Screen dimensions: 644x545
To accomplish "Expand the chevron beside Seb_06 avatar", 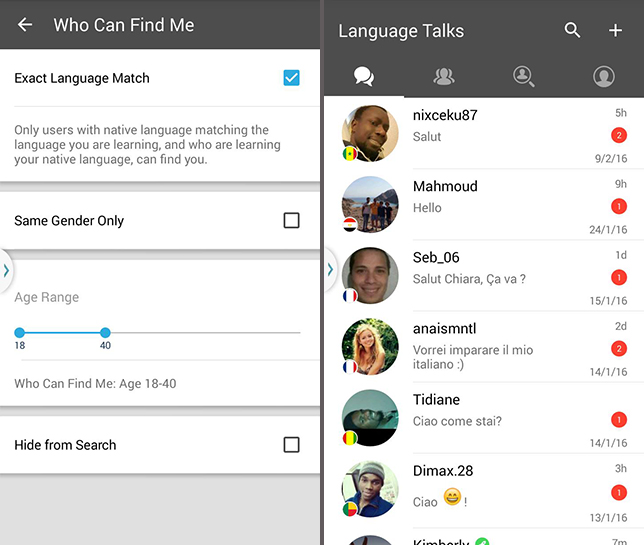I will point(330,269).
